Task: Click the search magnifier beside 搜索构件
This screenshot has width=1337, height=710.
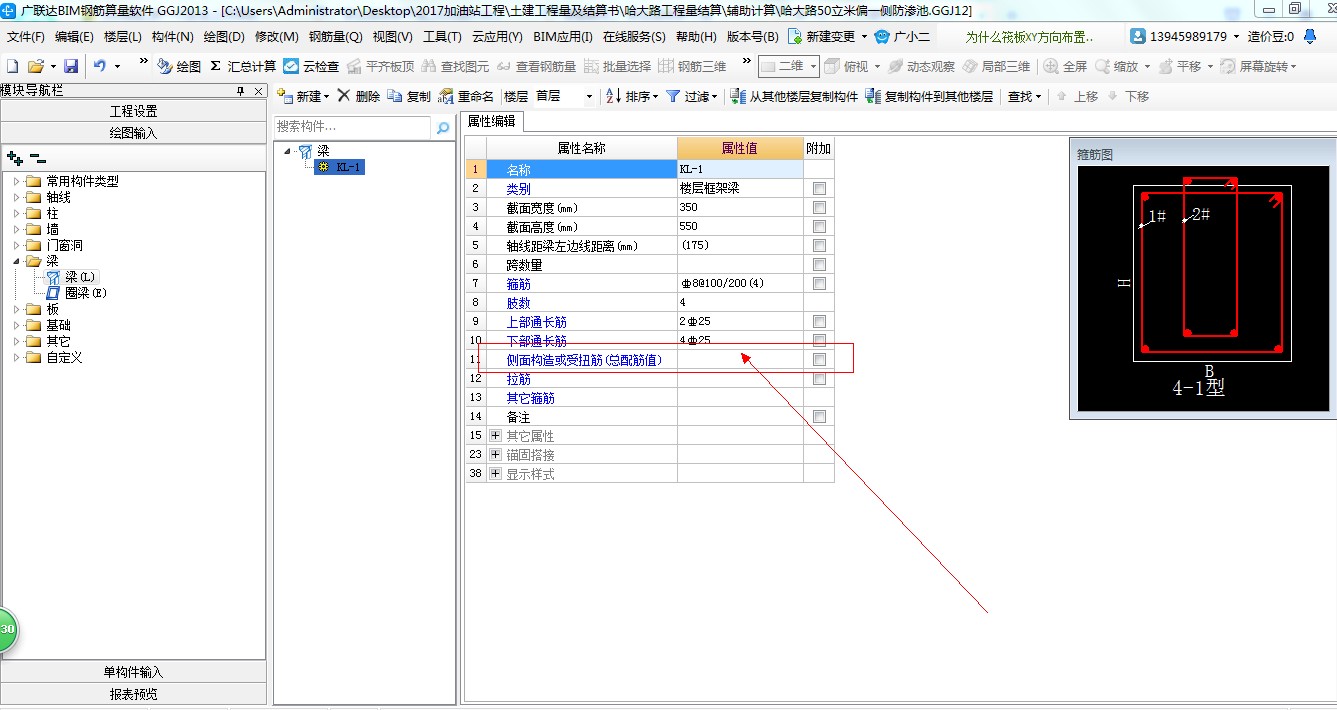Action: (443, 128)
